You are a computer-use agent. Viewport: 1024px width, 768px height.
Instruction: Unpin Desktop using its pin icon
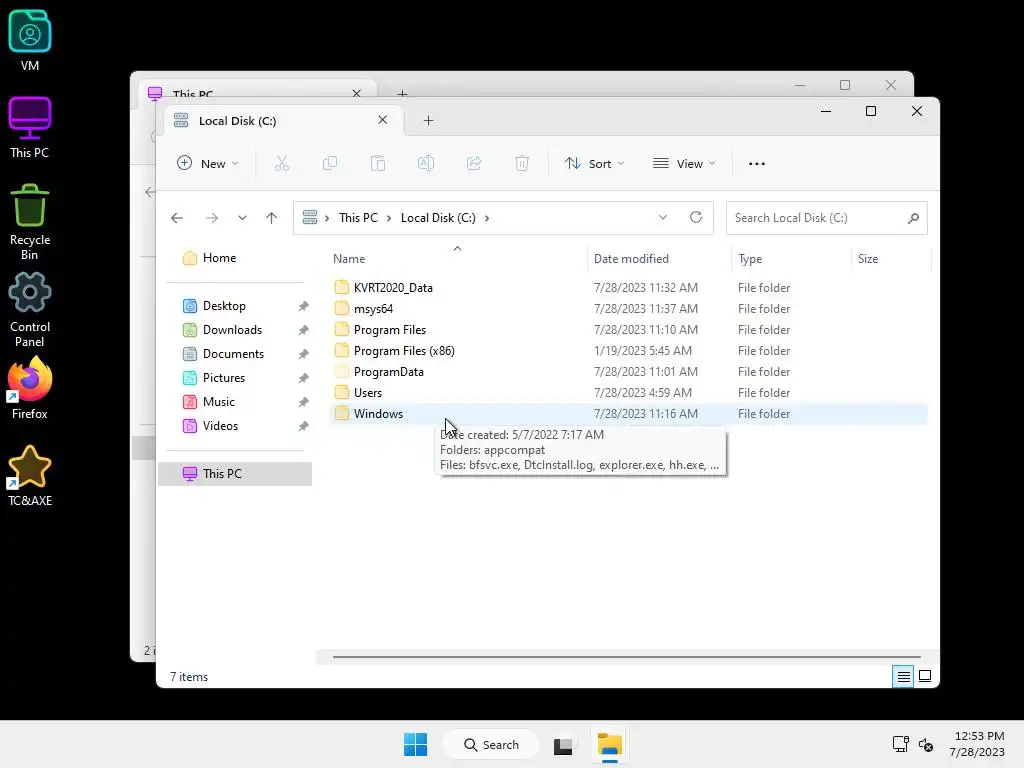pos(304,306)
